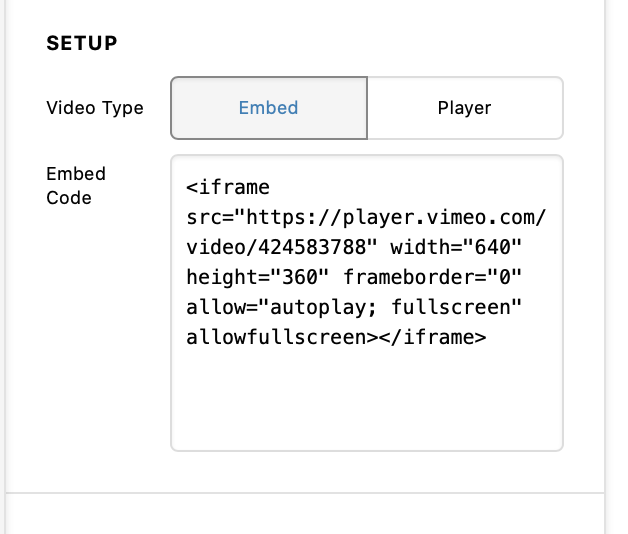The height and width of the screenshot is (534, 628).
Task: Click the height="360" attribute
Action: click(258, 277)
